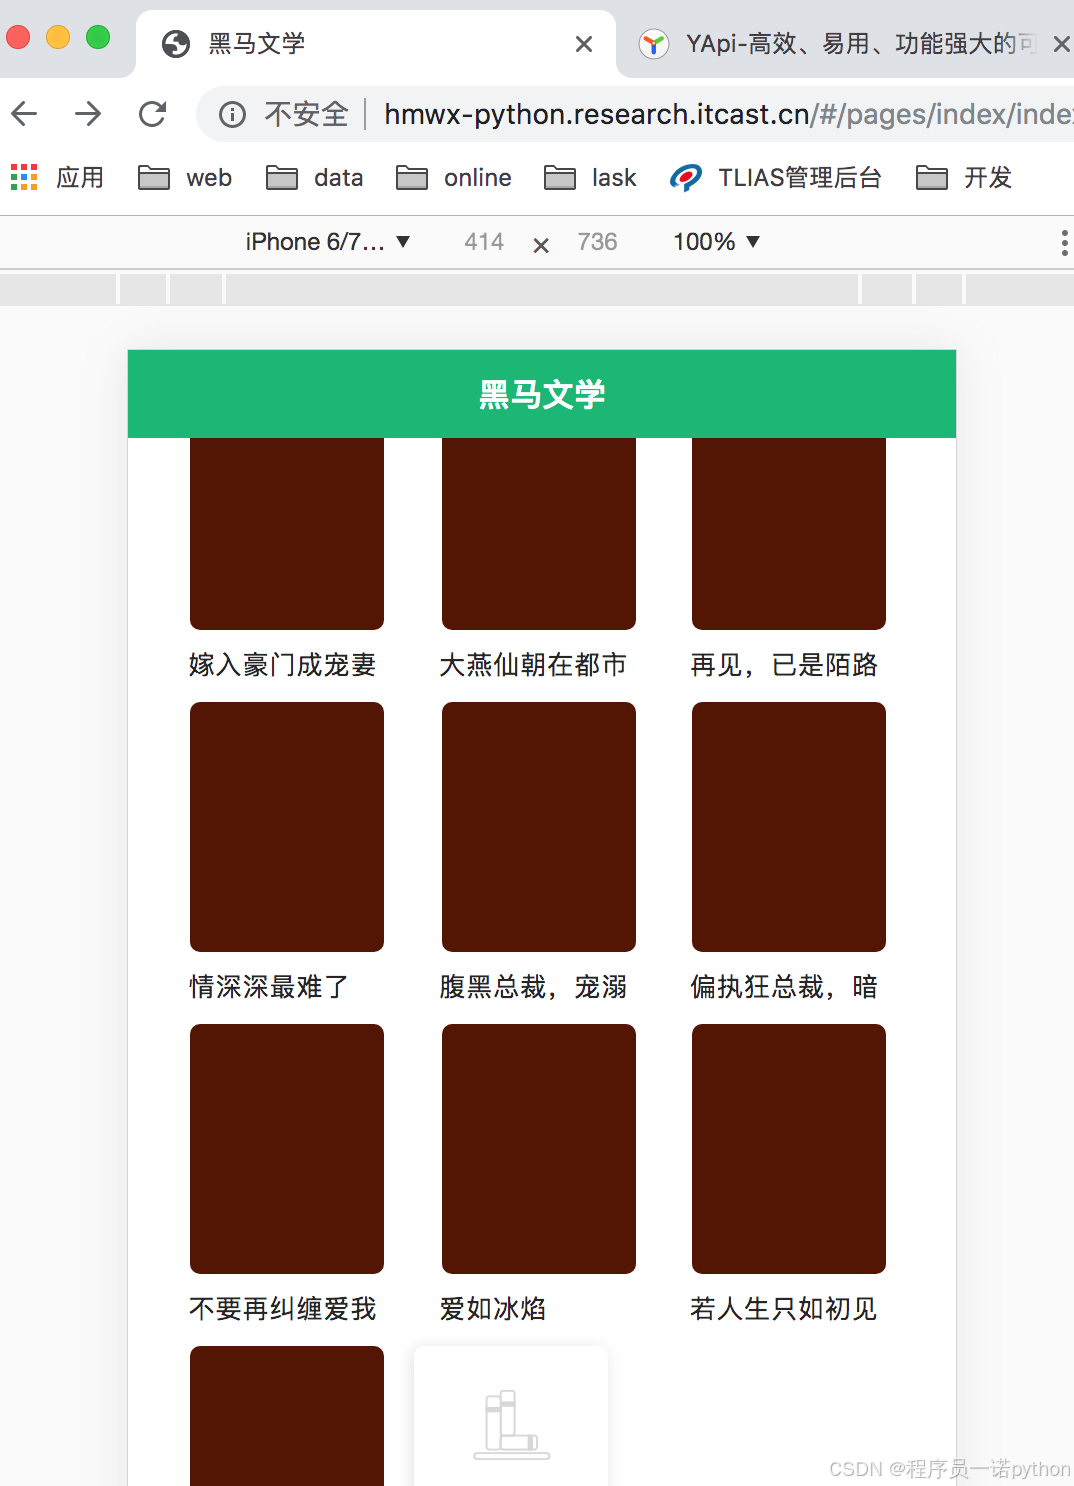1074x1486 pixels.
Task: Open the 开发 bookmarks folder
Action: pyautogui.click(x=964, y=178)
